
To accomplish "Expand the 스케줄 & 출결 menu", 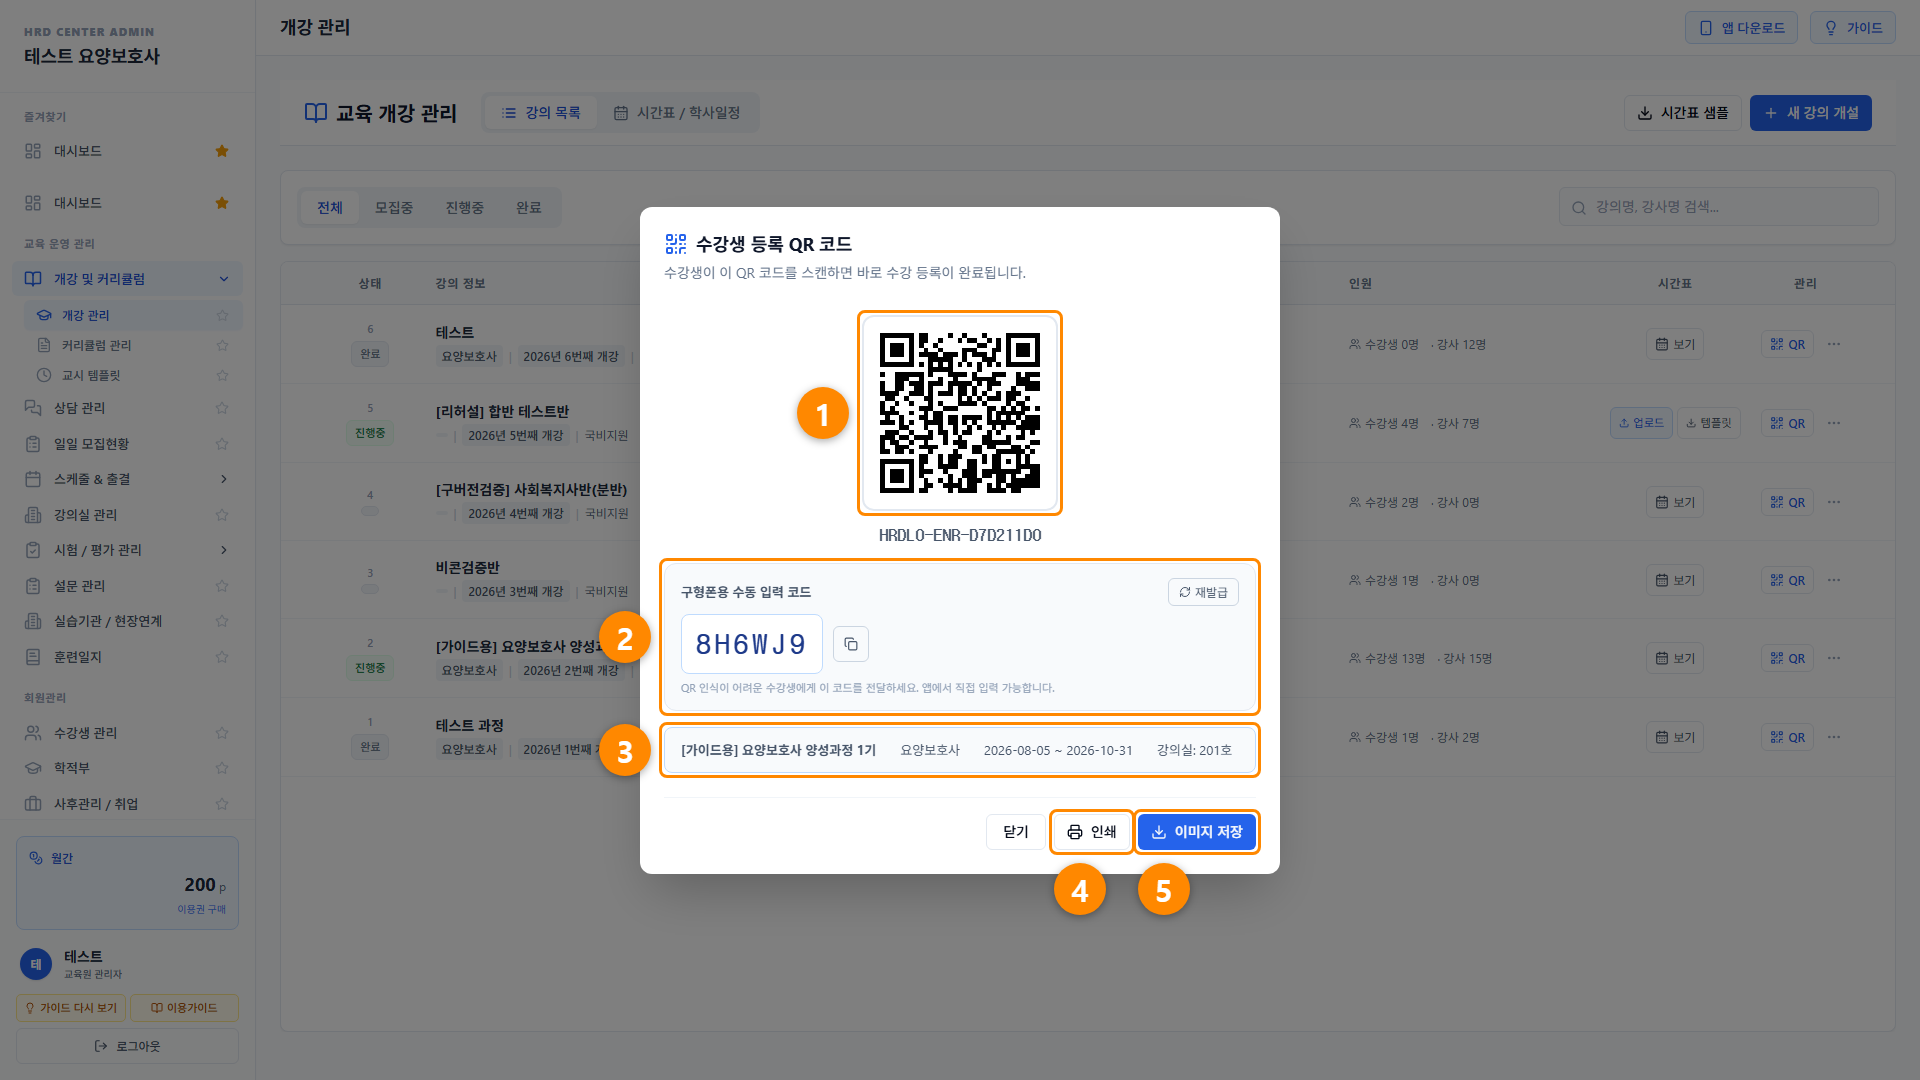I will [x=127, y=479].
